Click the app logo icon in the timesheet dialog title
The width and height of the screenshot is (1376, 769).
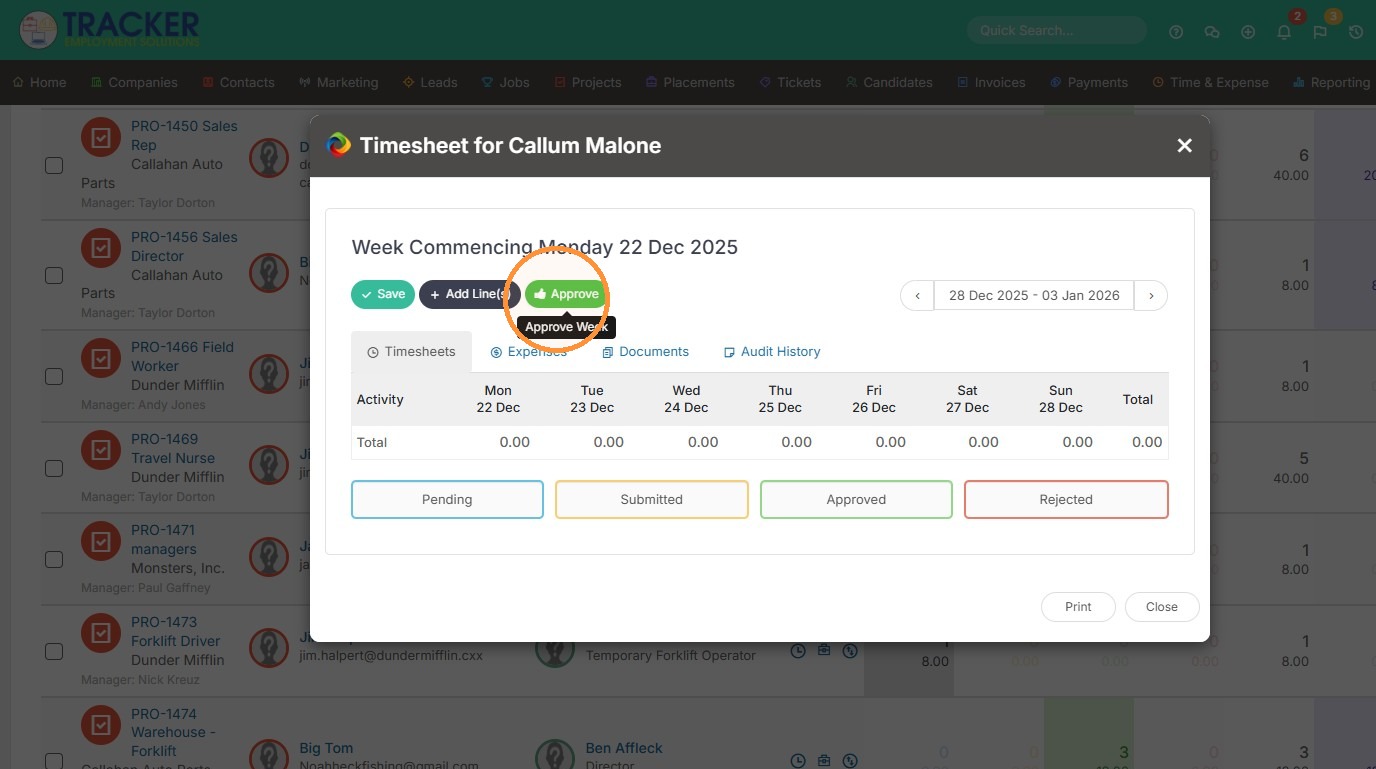click(339, 145)
